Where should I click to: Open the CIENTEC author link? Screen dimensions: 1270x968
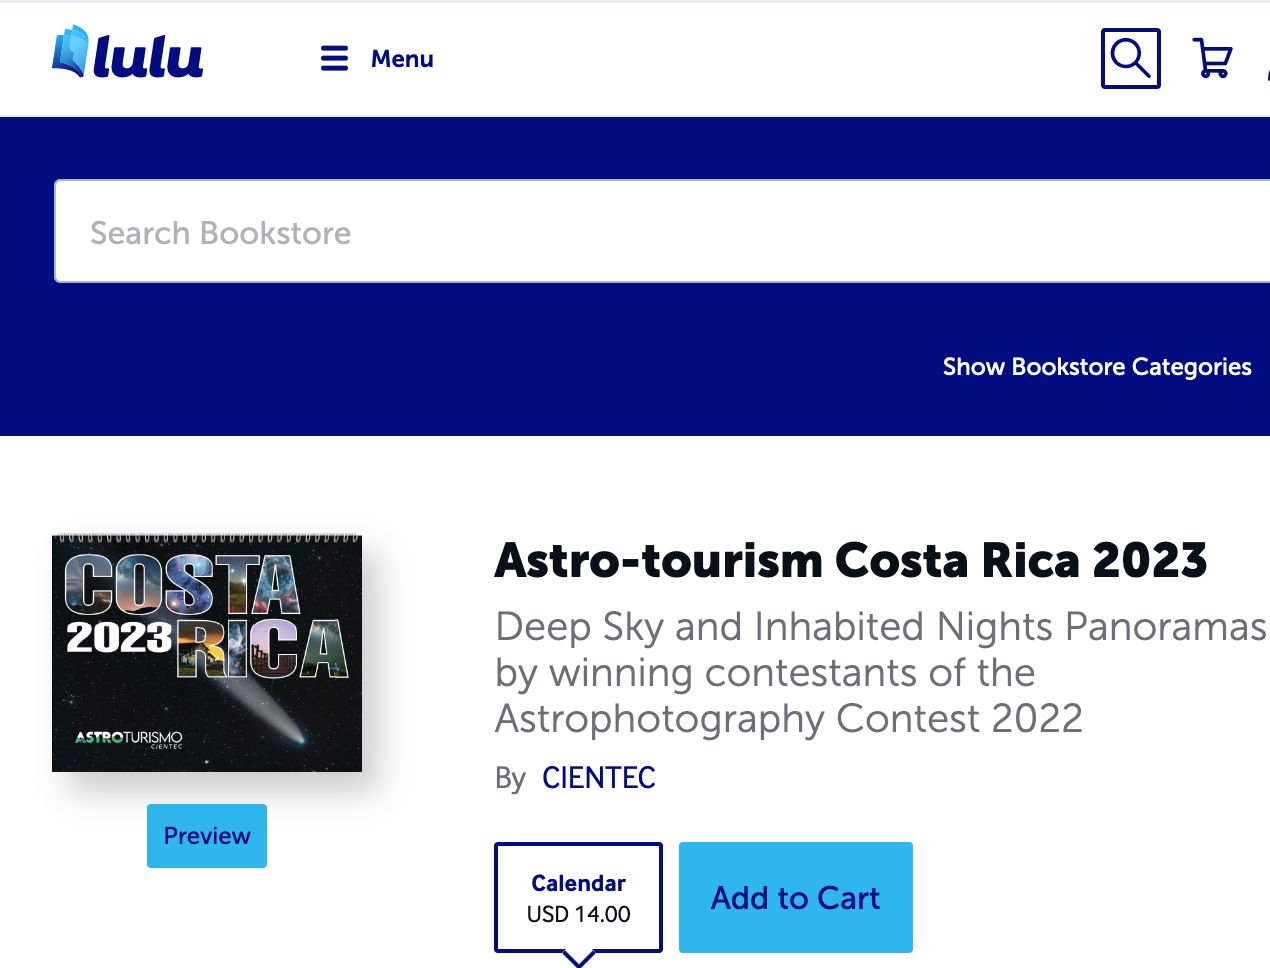pyautogui.click(x=598, y=778)
